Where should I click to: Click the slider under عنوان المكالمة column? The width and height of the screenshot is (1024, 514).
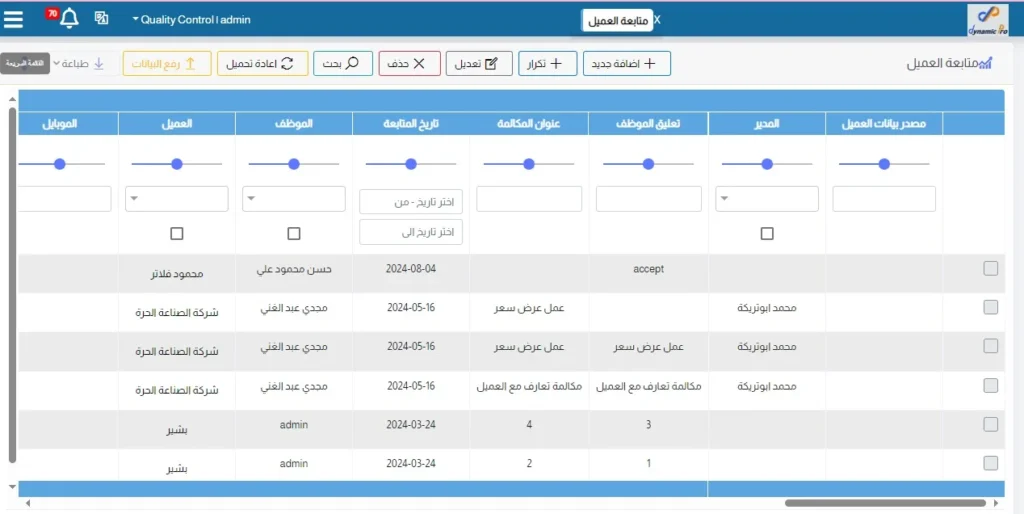coord(529,163)
